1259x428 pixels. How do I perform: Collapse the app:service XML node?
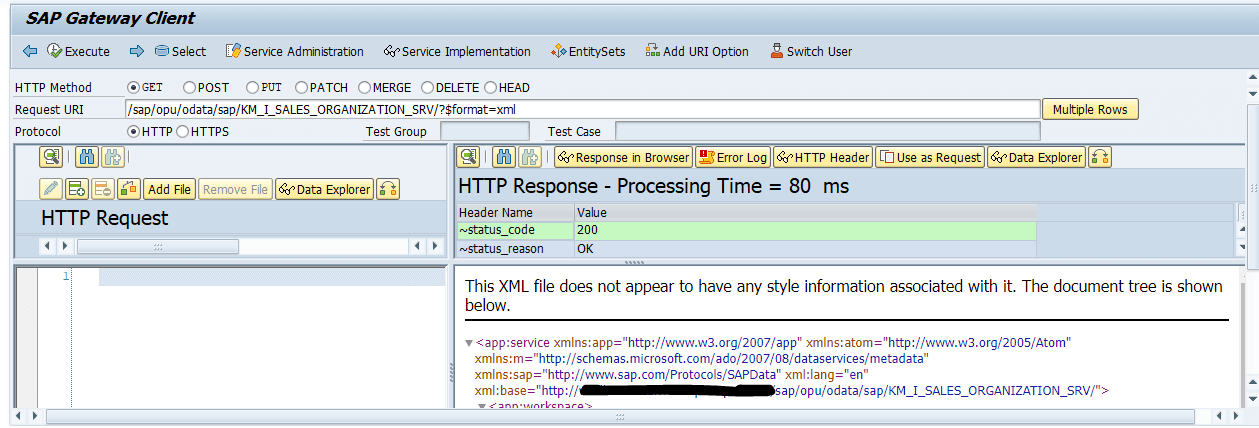click(x=470, y=342)
